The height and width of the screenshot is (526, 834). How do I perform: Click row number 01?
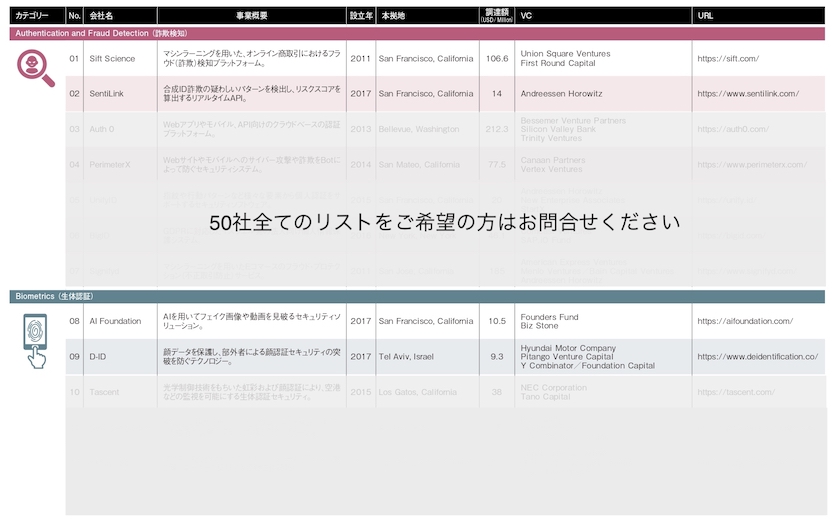tap(74, 59)
